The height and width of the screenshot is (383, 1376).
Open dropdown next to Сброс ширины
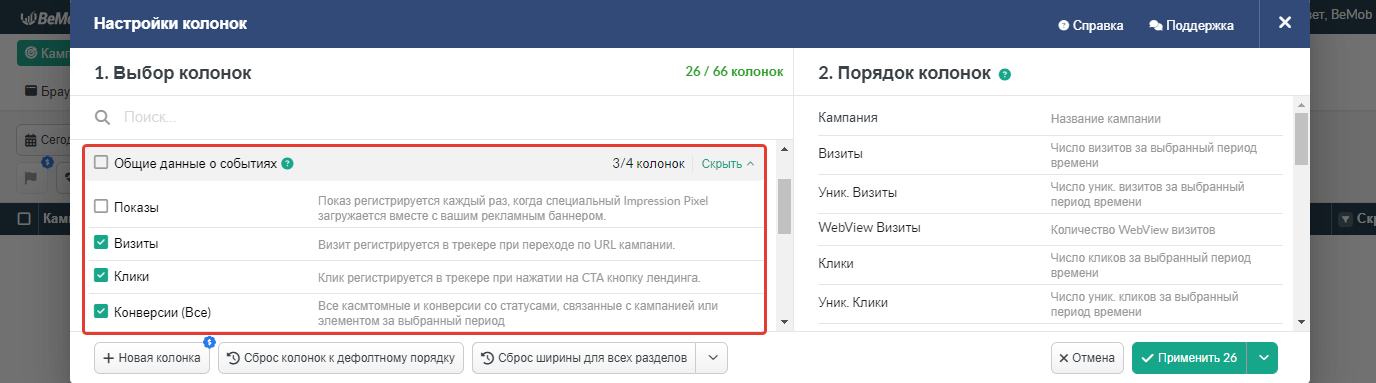(x=712, y=358)
